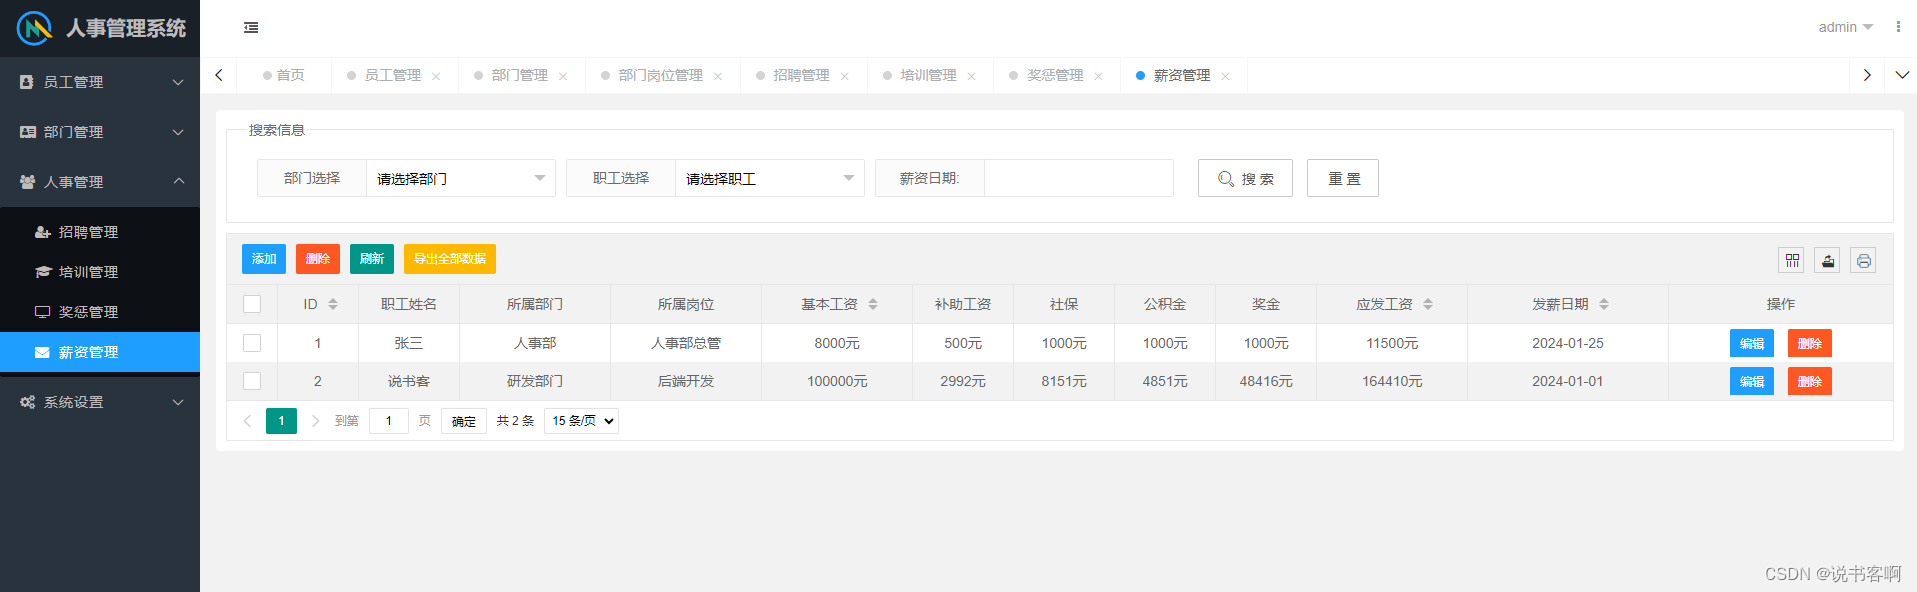Click the green 刷新 button

(372, 259)
